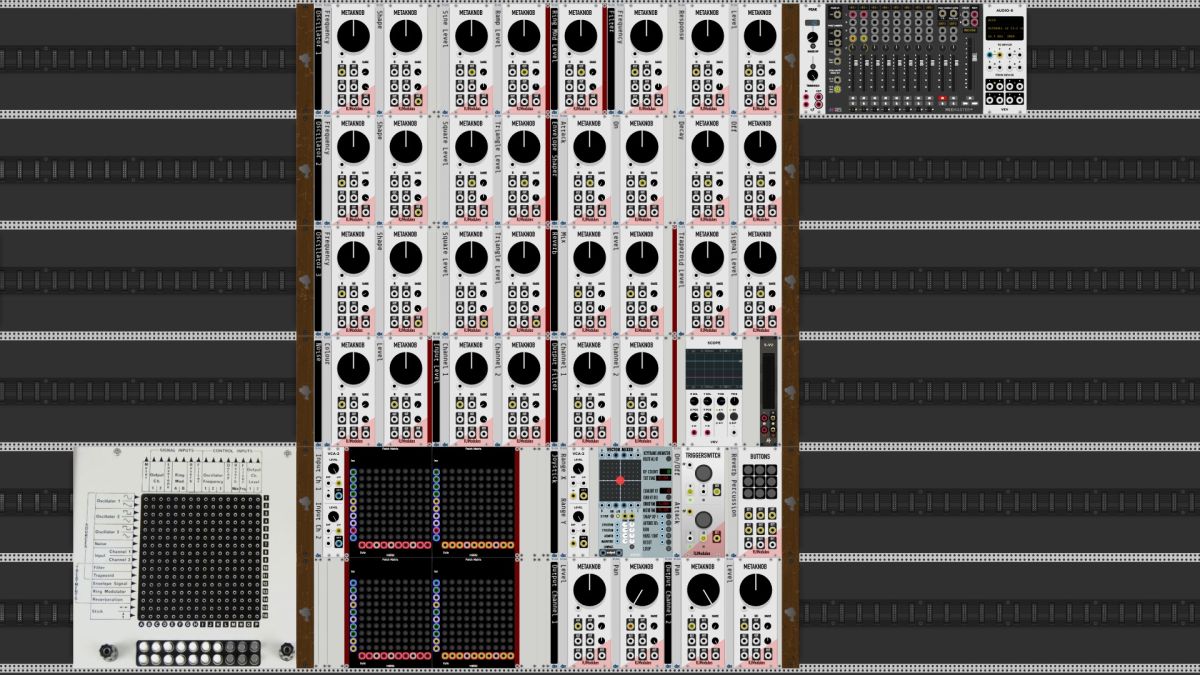The width and height of the screenshot is (1200, 675).
Task: Click the Output Filter Channel 1 knob
Action: tap(589, 369)
